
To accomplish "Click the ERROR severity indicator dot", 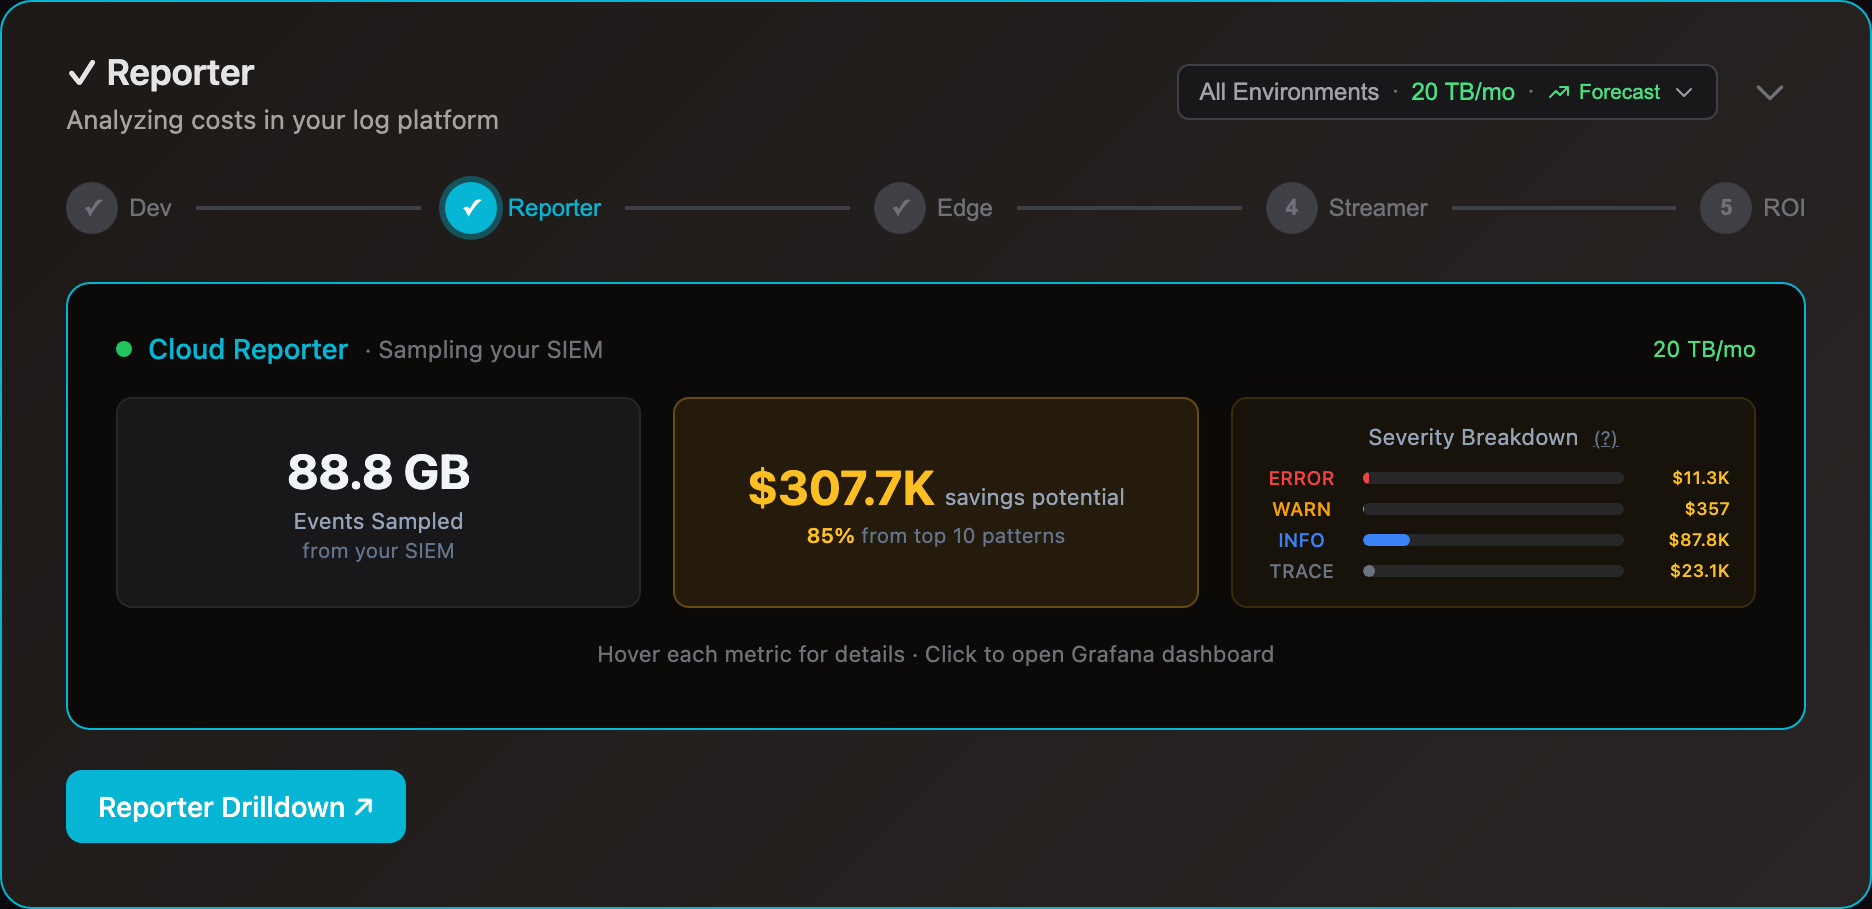I will point(1367,478).
